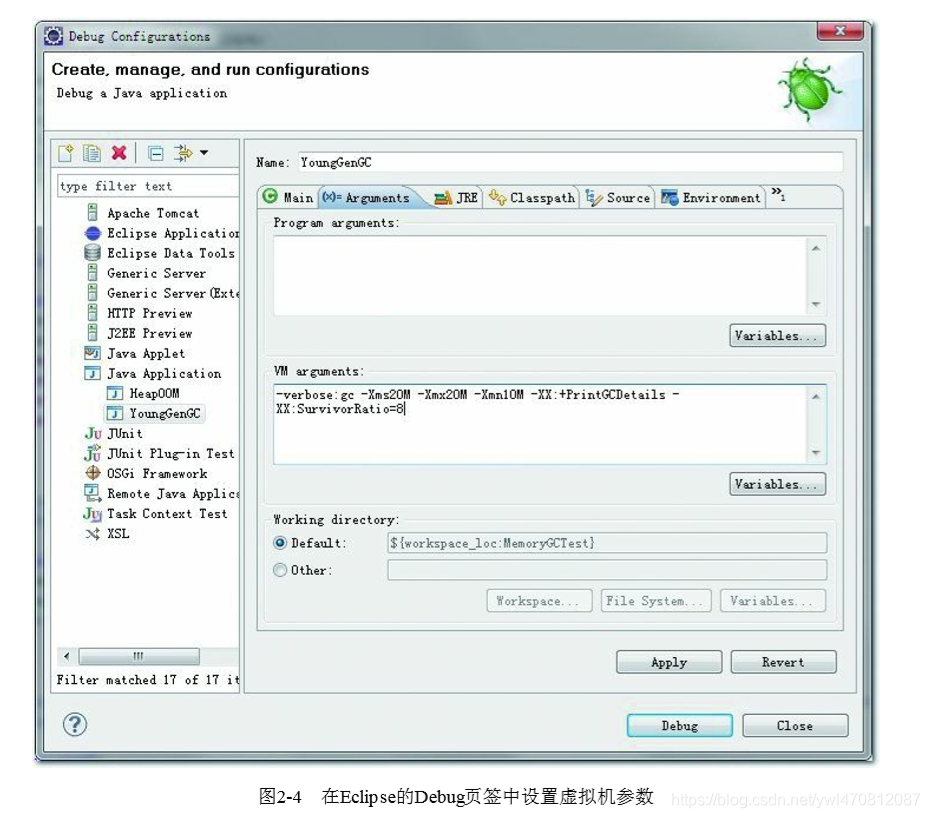This screenshot has height=818, width=930.
Task: Click the Debug button
Action: point(680,725)
